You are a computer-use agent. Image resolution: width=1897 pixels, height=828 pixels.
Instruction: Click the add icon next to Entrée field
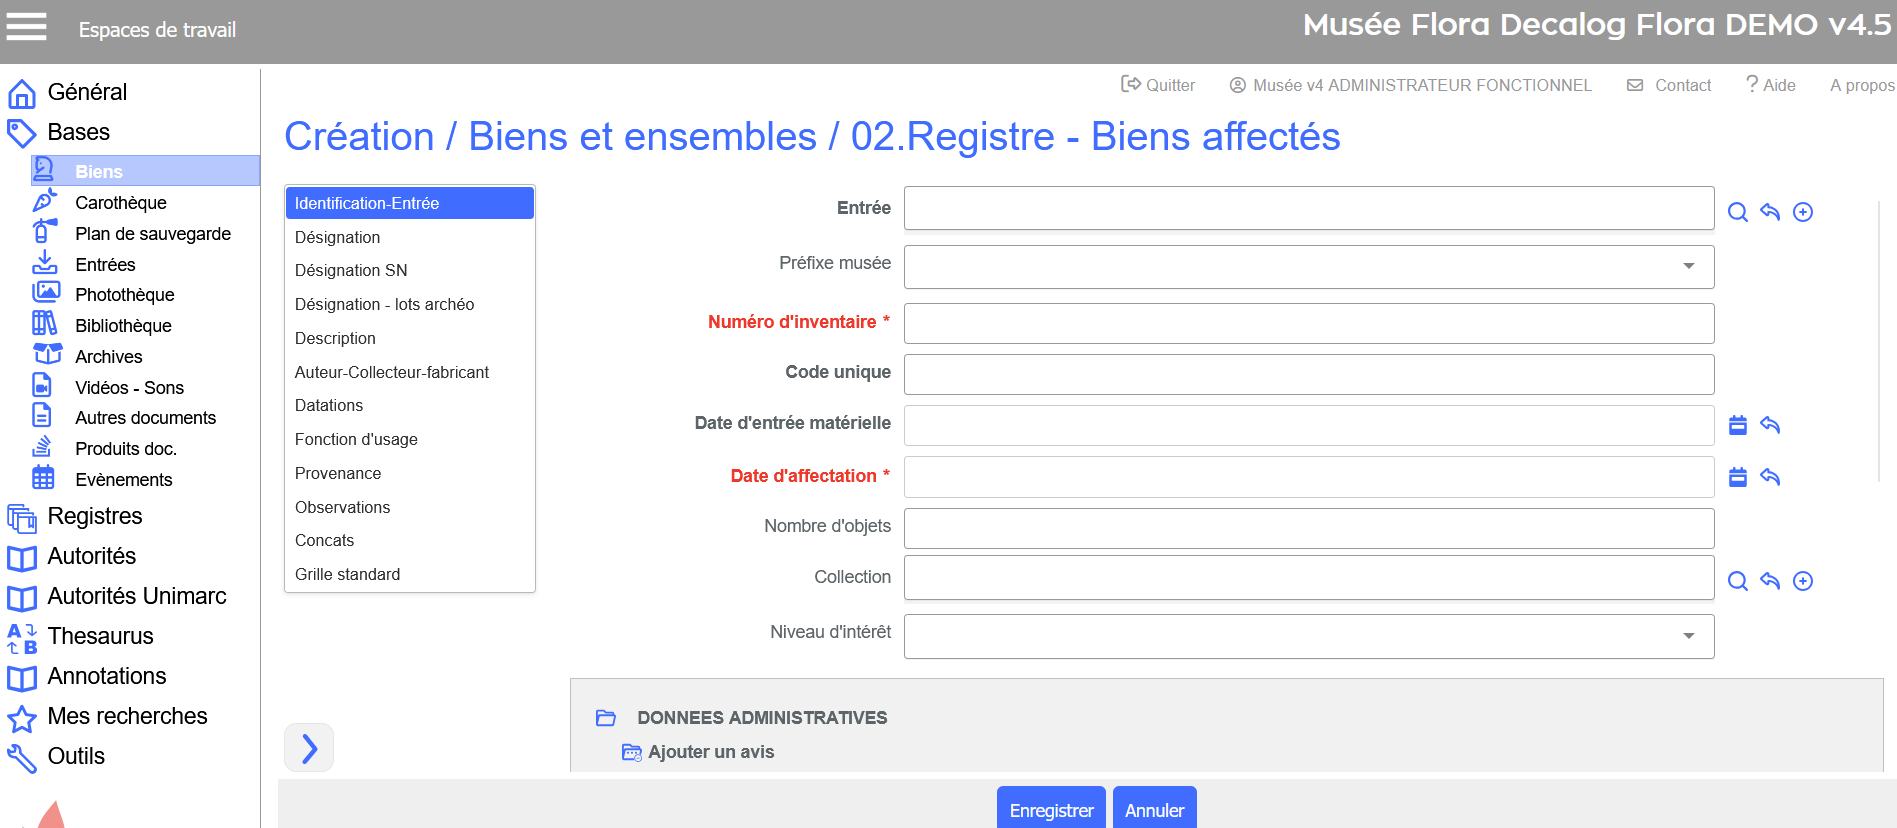(1803, 212)
